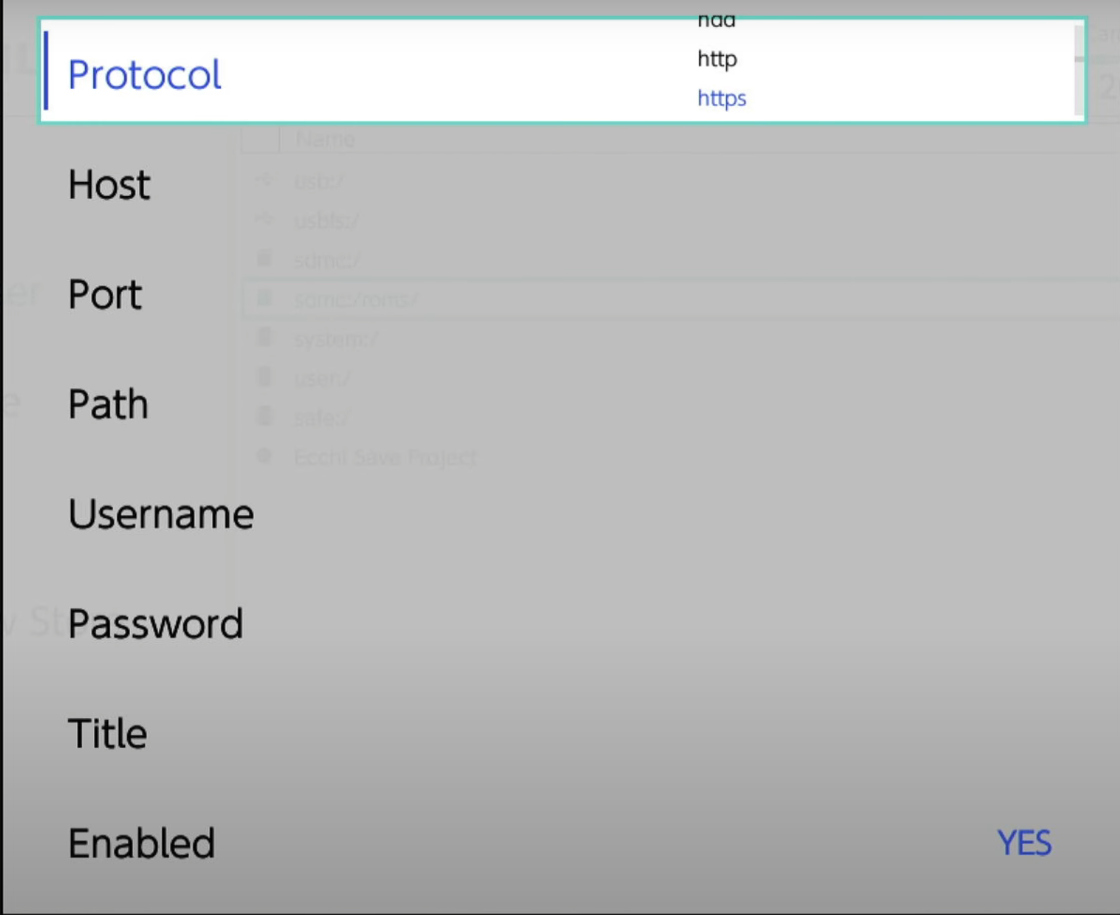The image size is (1120, 915).
Task: Click the safe:/ storage icon
Action: (x=264, y=416)
